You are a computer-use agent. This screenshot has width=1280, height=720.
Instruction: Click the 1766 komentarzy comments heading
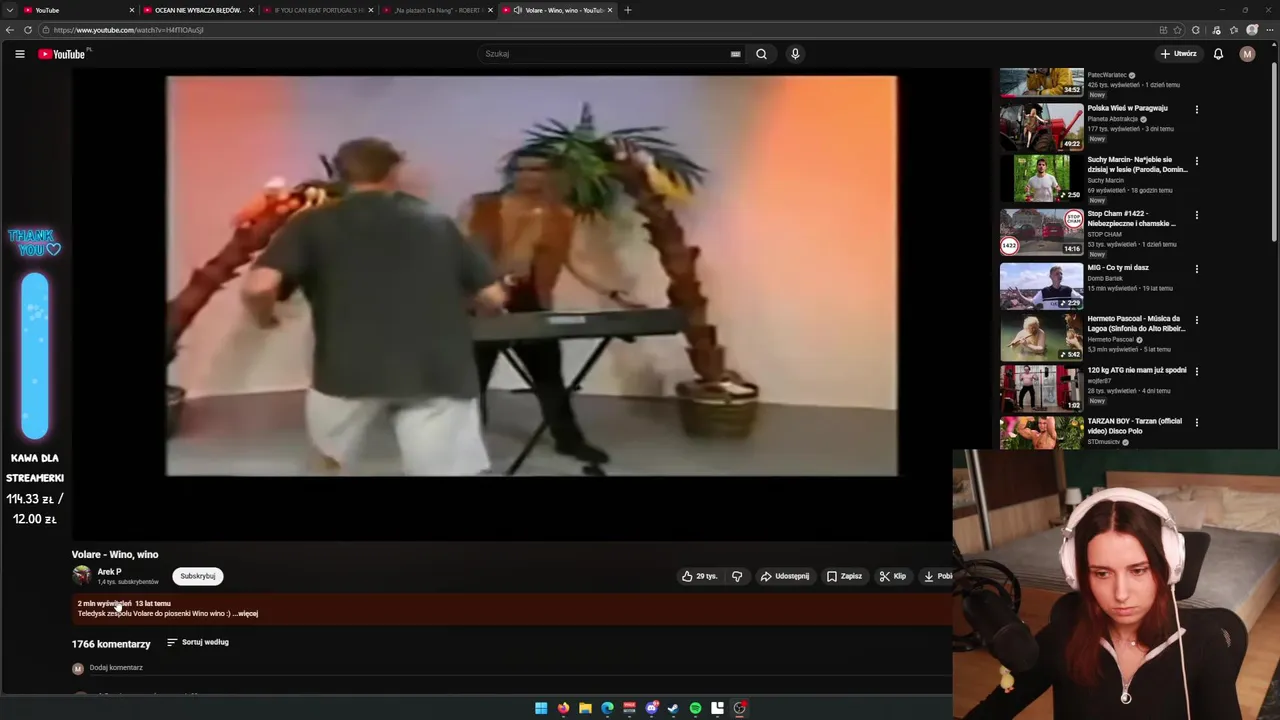point(111,644)
